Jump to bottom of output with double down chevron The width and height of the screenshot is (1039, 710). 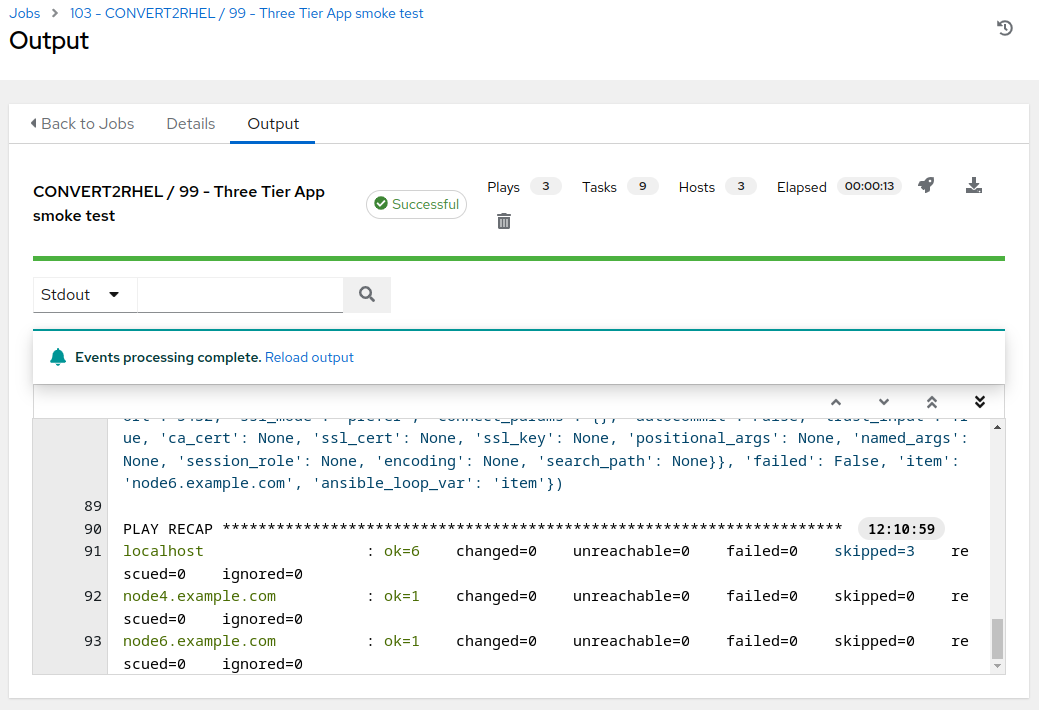click(980, 402)
